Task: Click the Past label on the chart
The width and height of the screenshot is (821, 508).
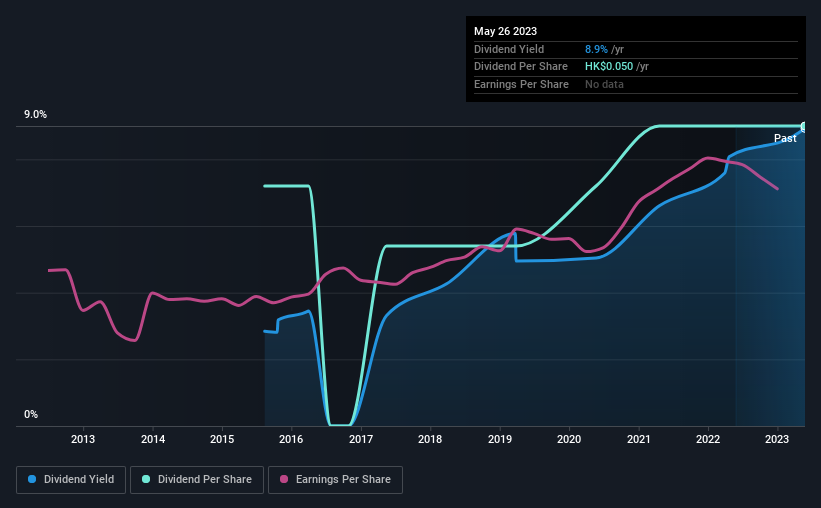Action: click(x=785, y=138)
